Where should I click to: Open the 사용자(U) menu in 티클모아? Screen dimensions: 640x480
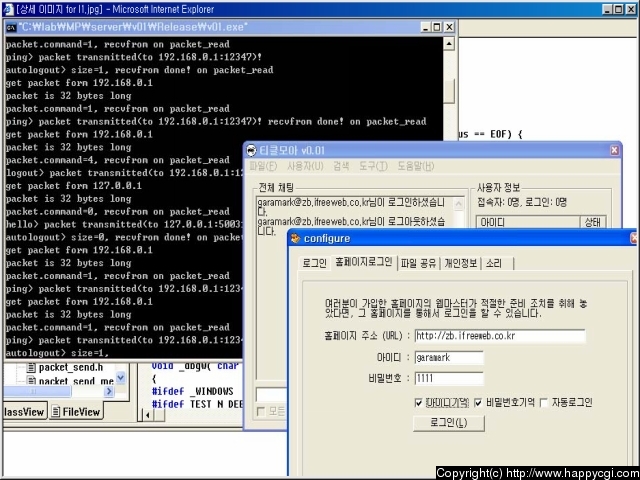tap(305, 166)
